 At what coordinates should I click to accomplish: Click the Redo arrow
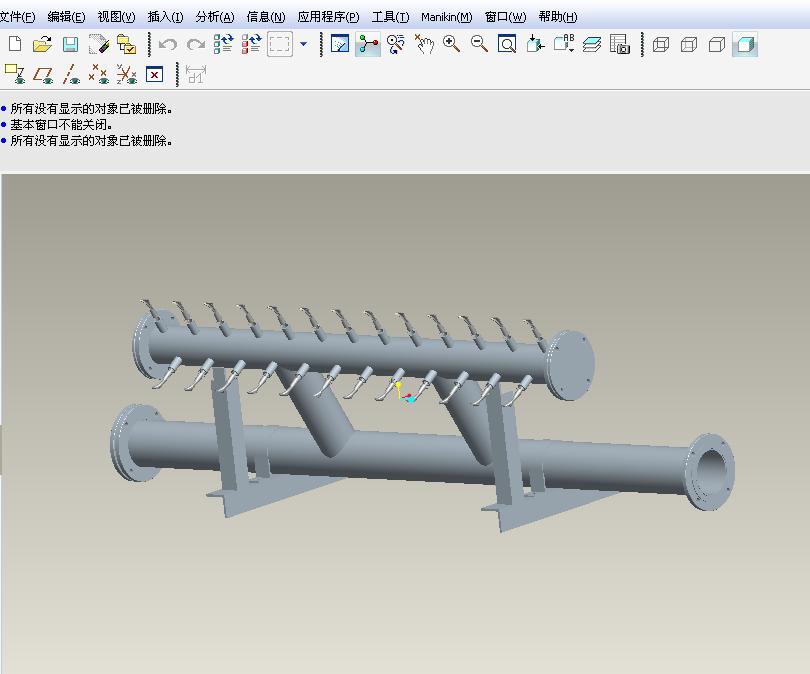(196, 45)
